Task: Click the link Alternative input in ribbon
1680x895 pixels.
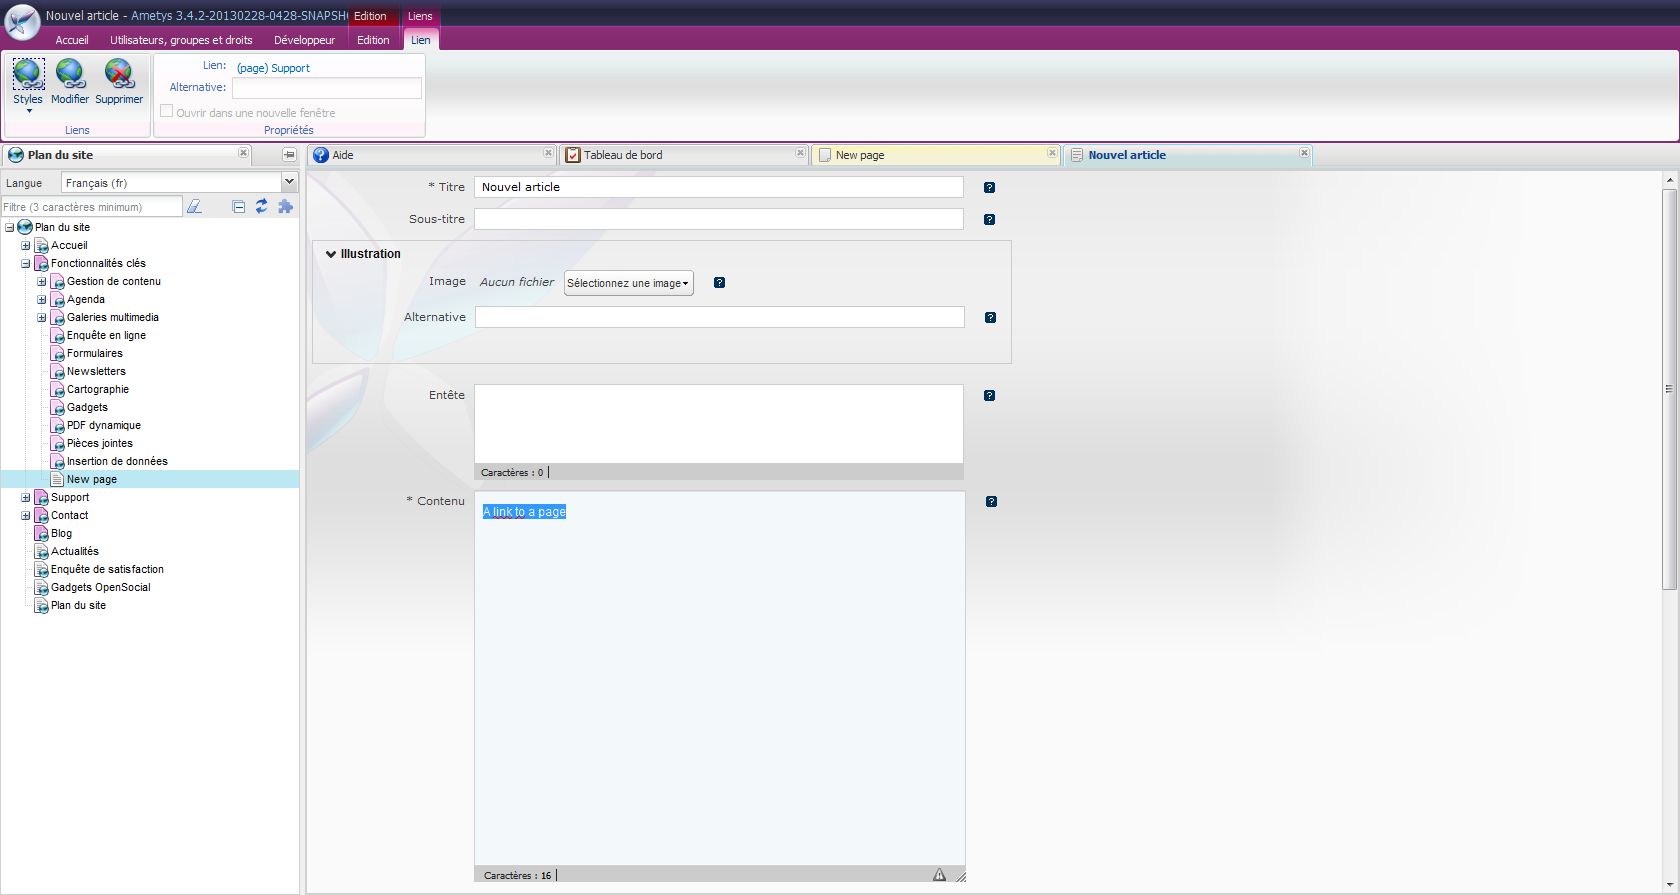Action: click(327, 88)
